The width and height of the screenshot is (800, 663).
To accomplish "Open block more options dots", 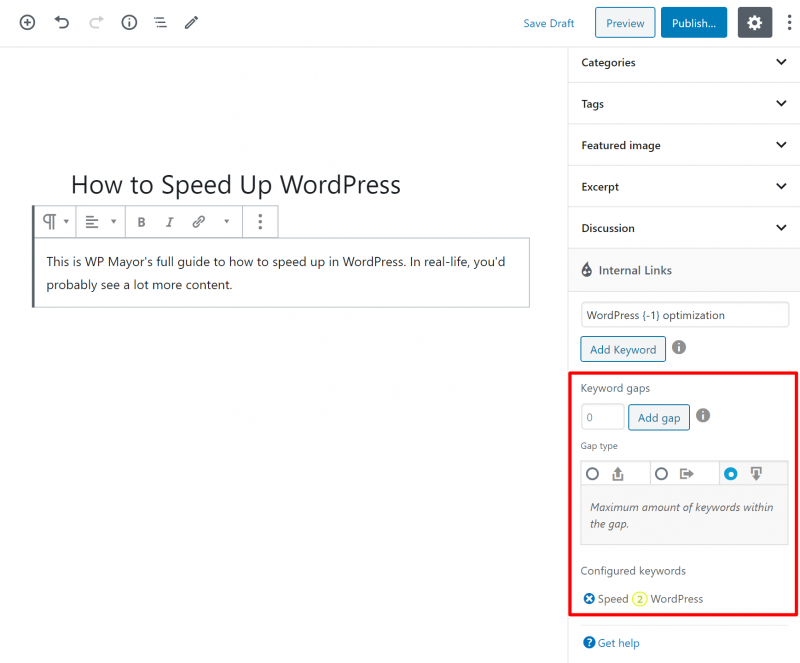I will tap(260, 222).
